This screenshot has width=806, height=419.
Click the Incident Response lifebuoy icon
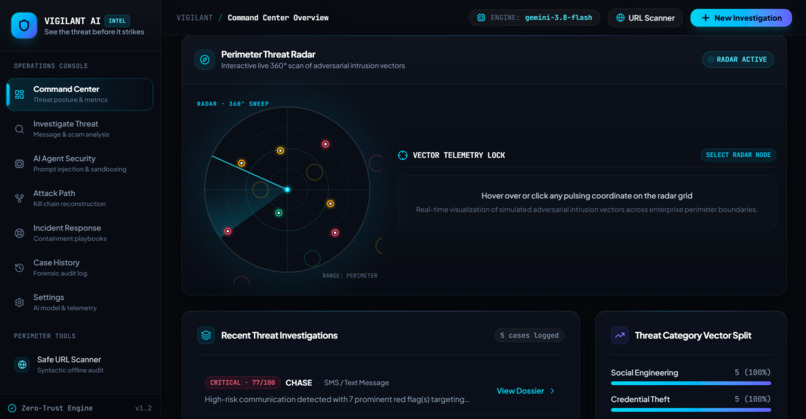point(20,233)
